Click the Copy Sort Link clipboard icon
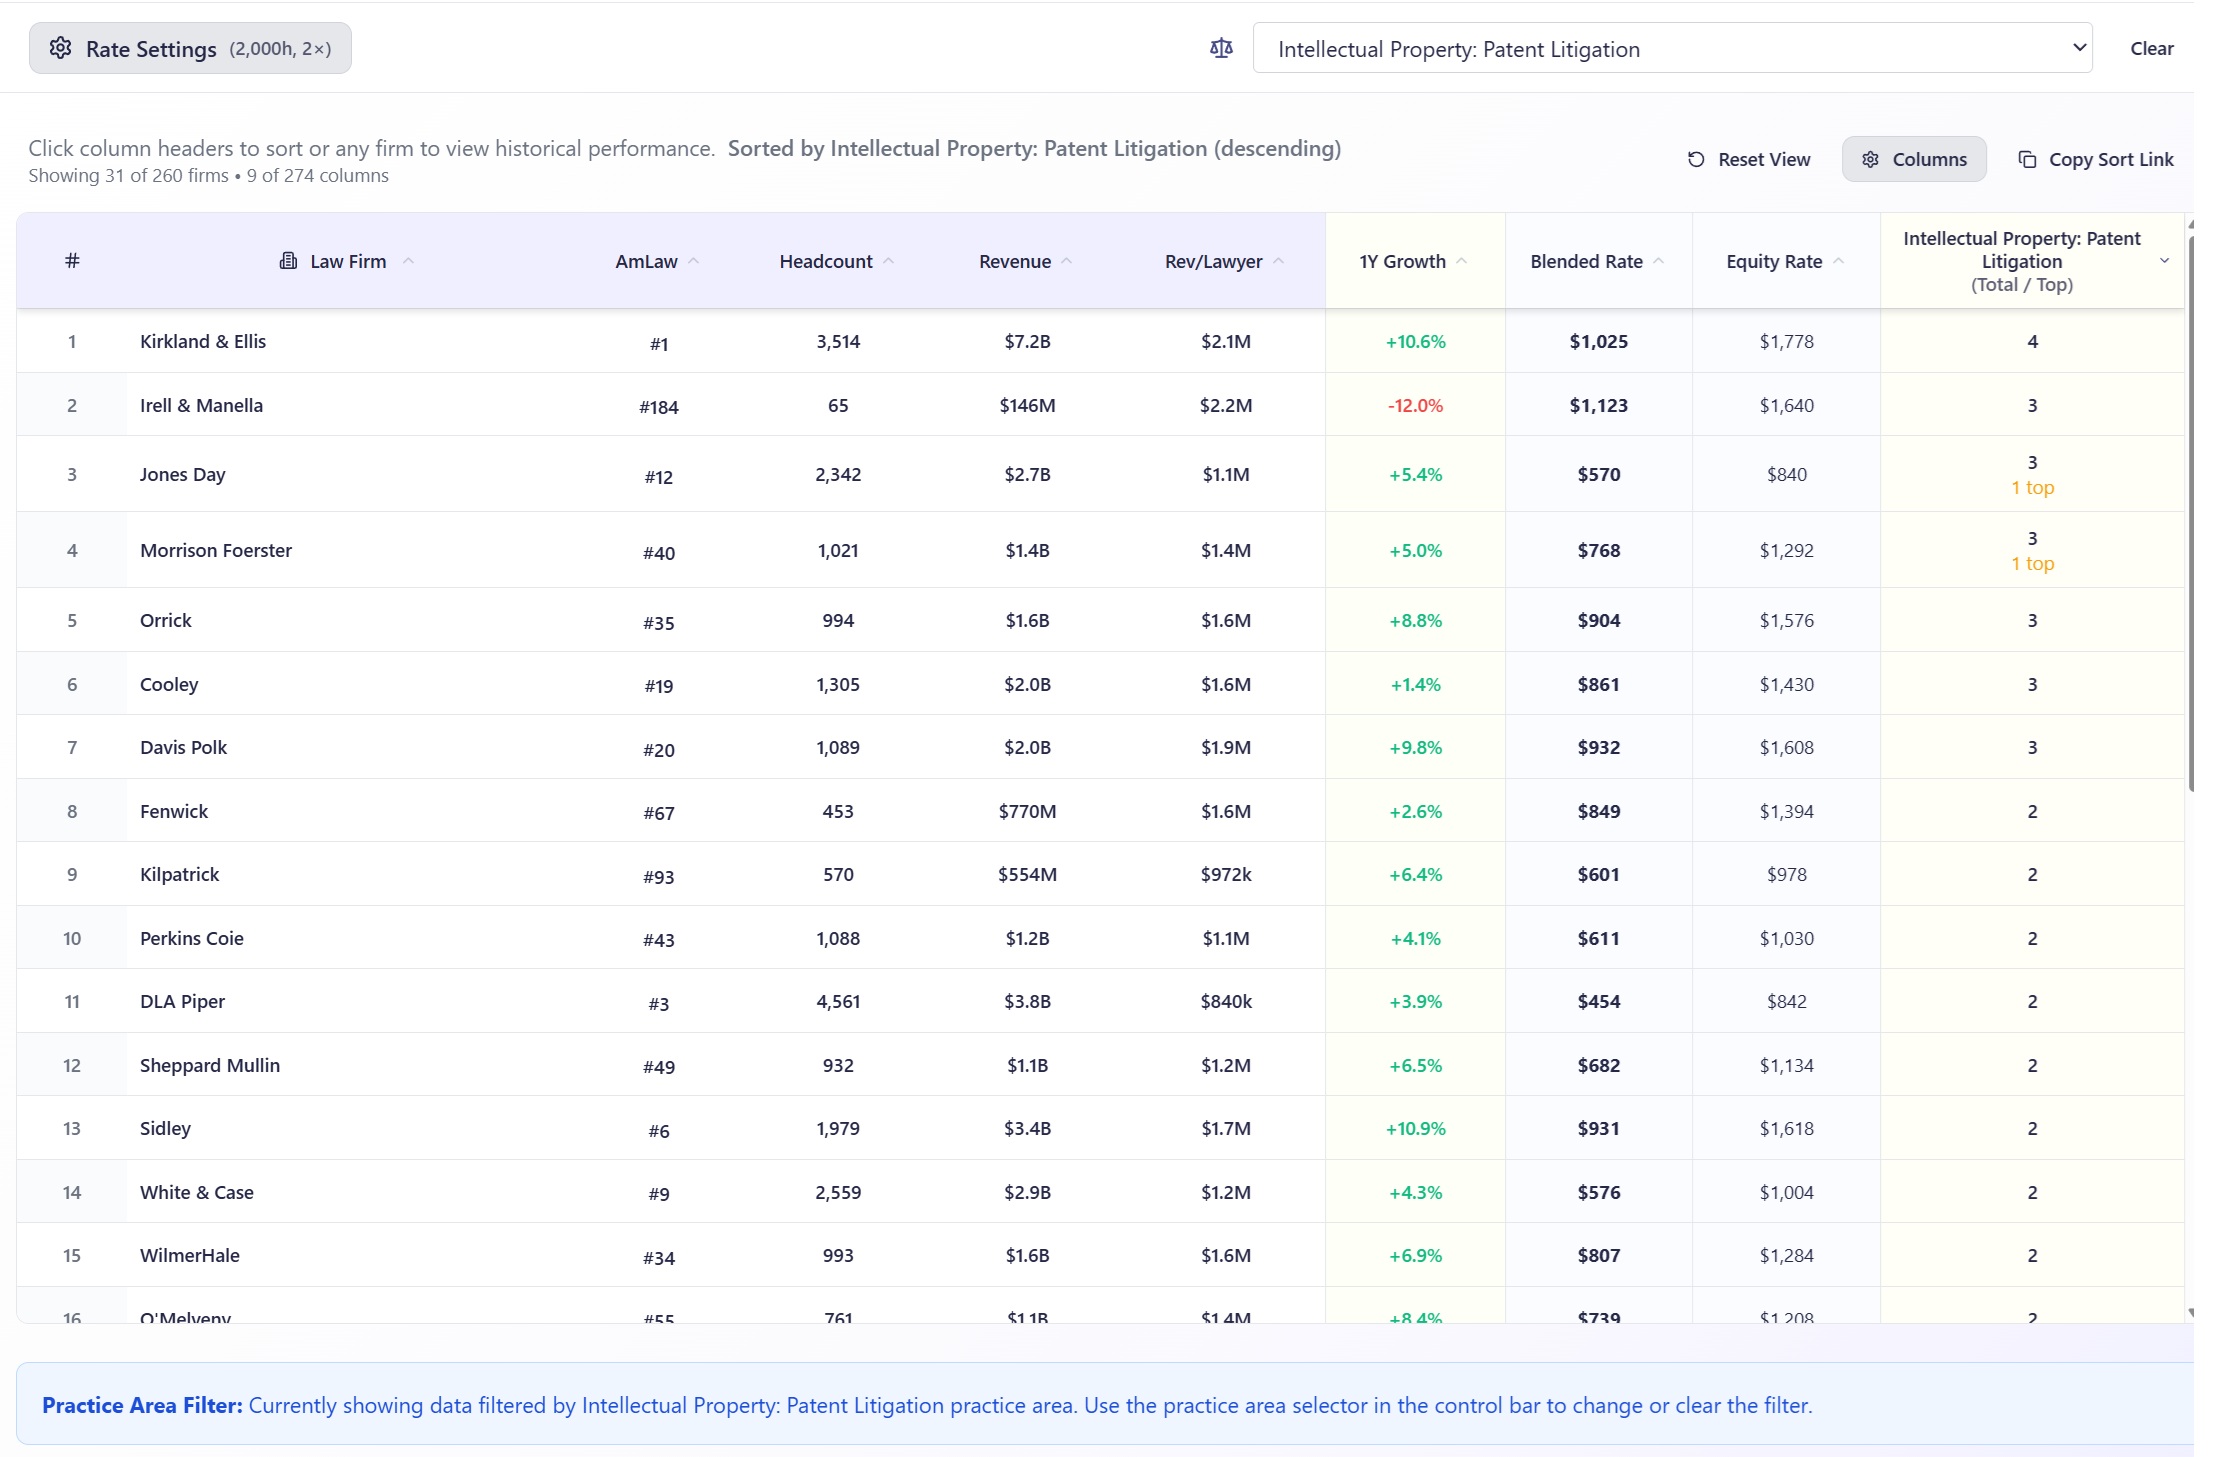 (x=2027, y=160)
